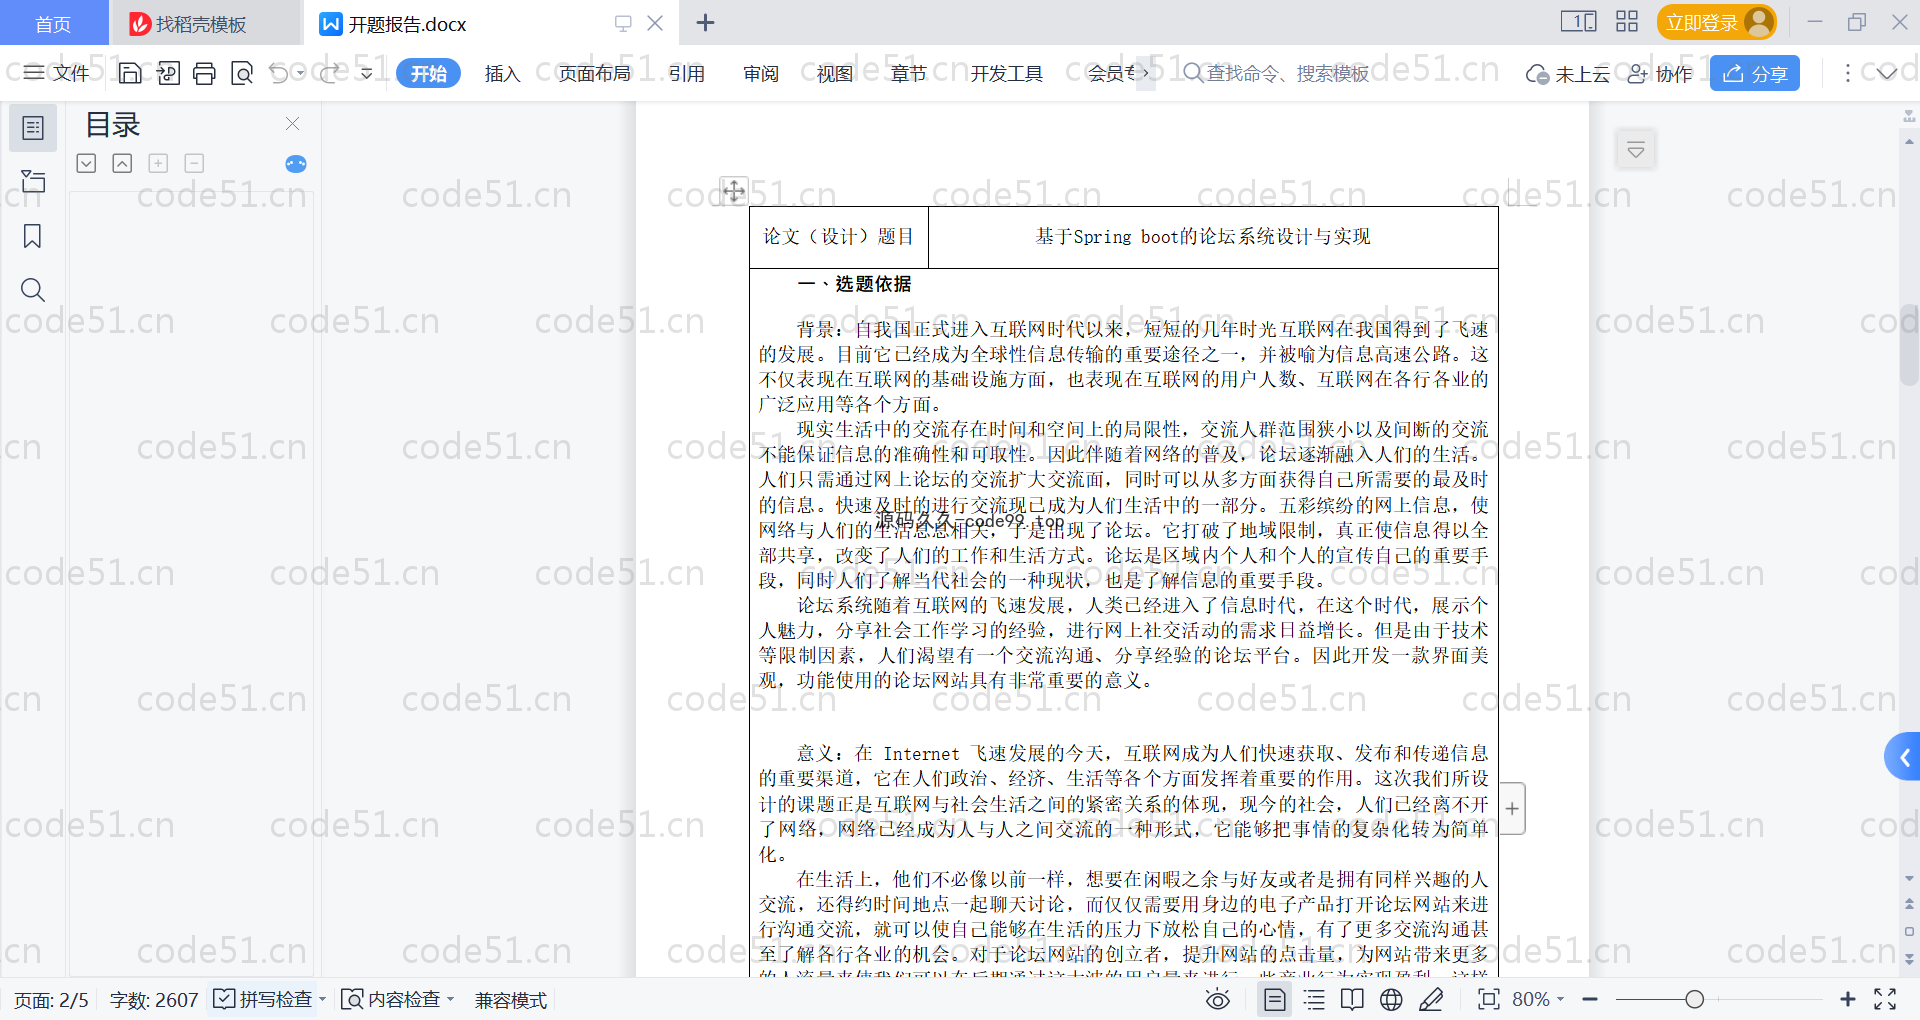The width and height of the screenshot is (1920, 1020).
Task: Open the 拼写检查 dropdown arrow
Action: click(x=322, y=999)
